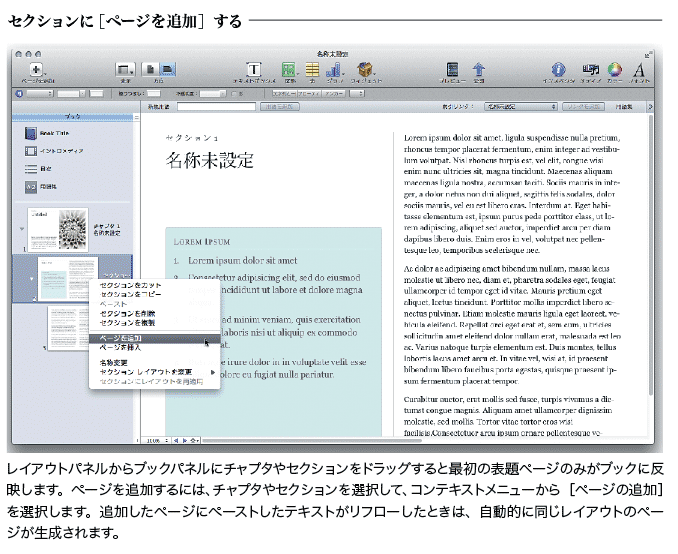Open the Media browser icon
The height and width of the screenshot is (554, 678).
[x=590, y=69]
